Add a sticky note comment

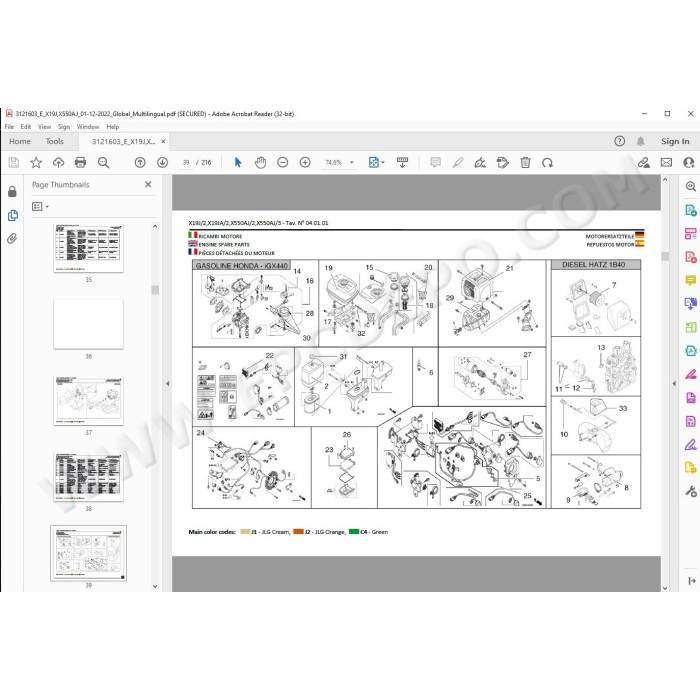click(x=435, y=162)
